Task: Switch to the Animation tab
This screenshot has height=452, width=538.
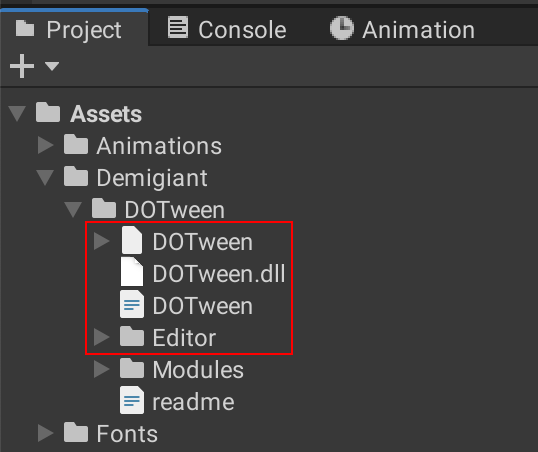Action: point(402,30)
